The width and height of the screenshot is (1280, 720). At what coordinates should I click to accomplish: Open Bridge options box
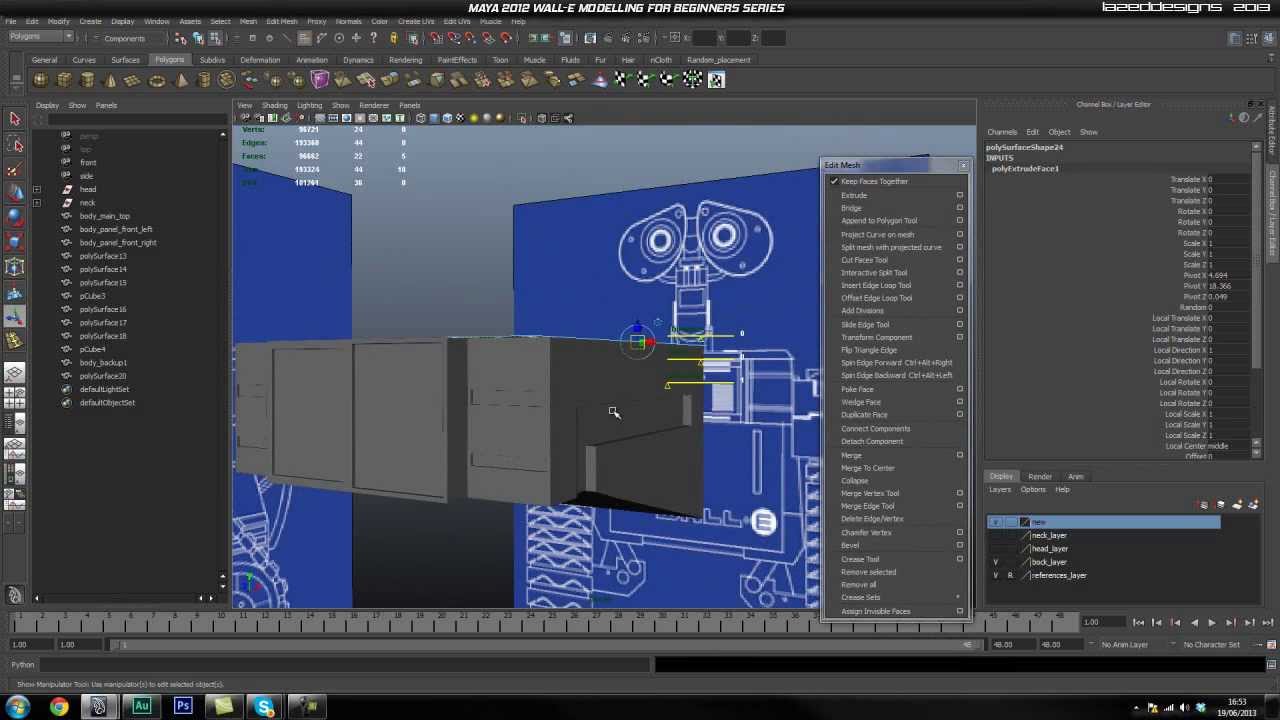point(960,208)
